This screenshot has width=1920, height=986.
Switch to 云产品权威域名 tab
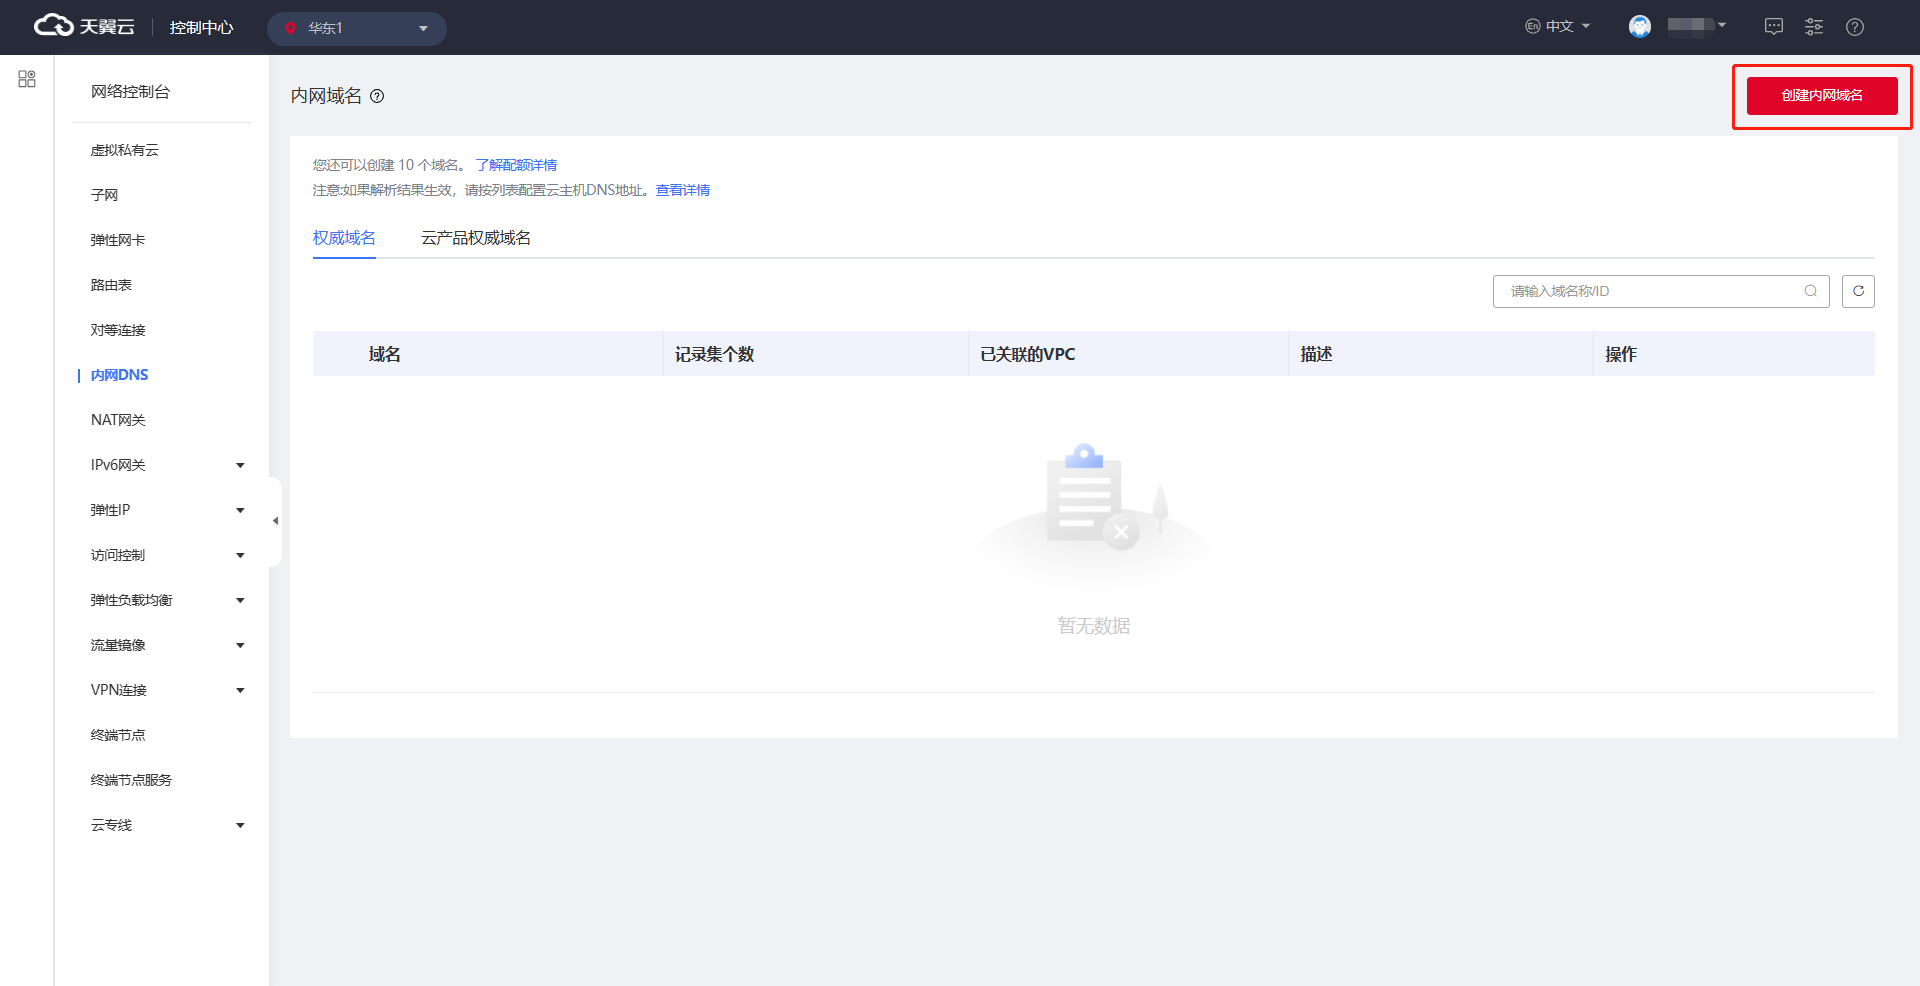pyautogui.click(x=475, y=238)
